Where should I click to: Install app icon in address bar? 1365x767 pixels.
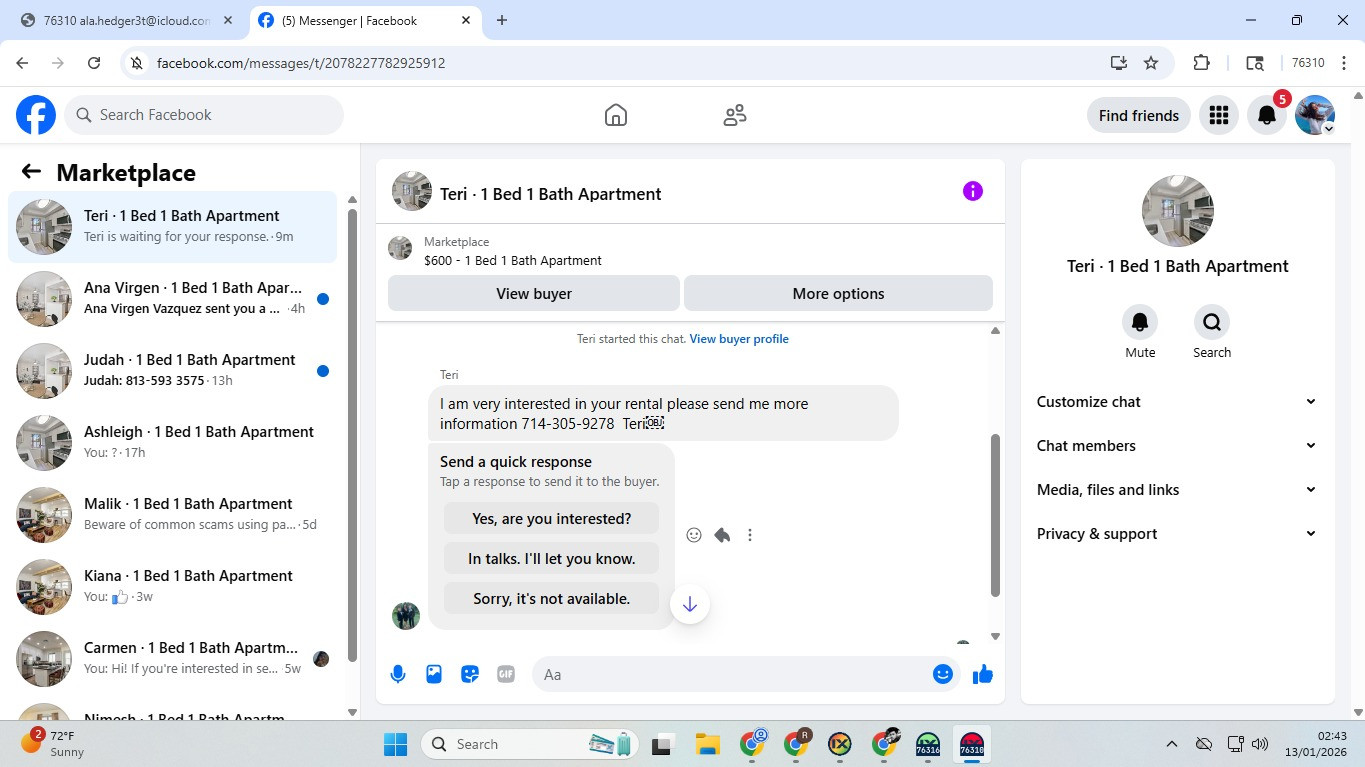(x=1119, y=63)
